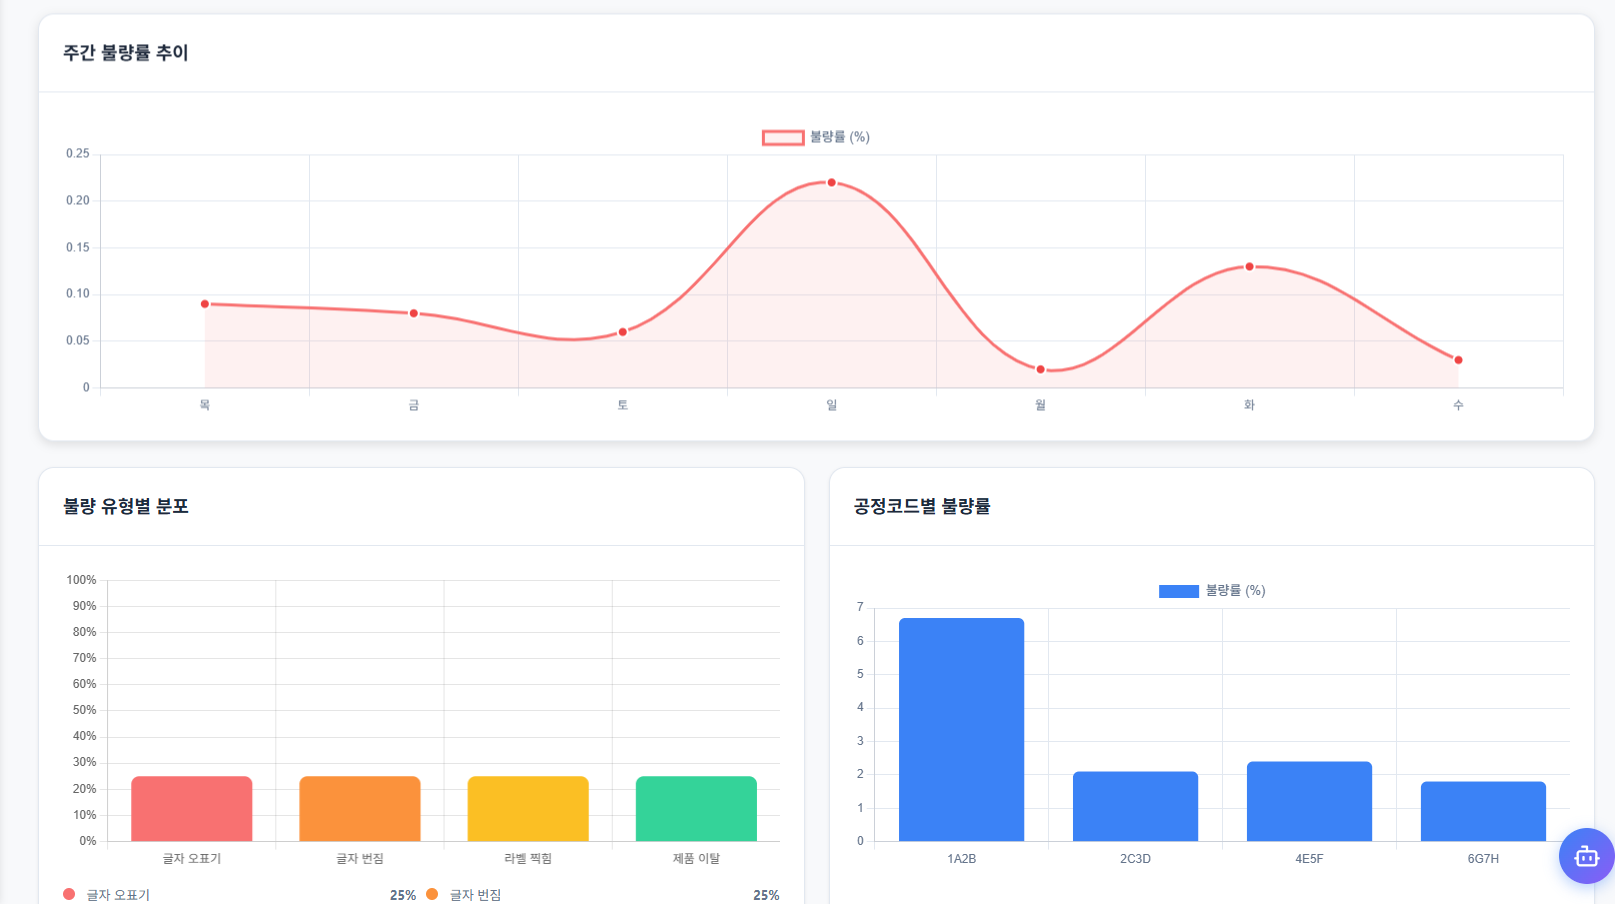Click the 주간 불량률 추이 heading

pyautogui.click(x=126, y=53)
